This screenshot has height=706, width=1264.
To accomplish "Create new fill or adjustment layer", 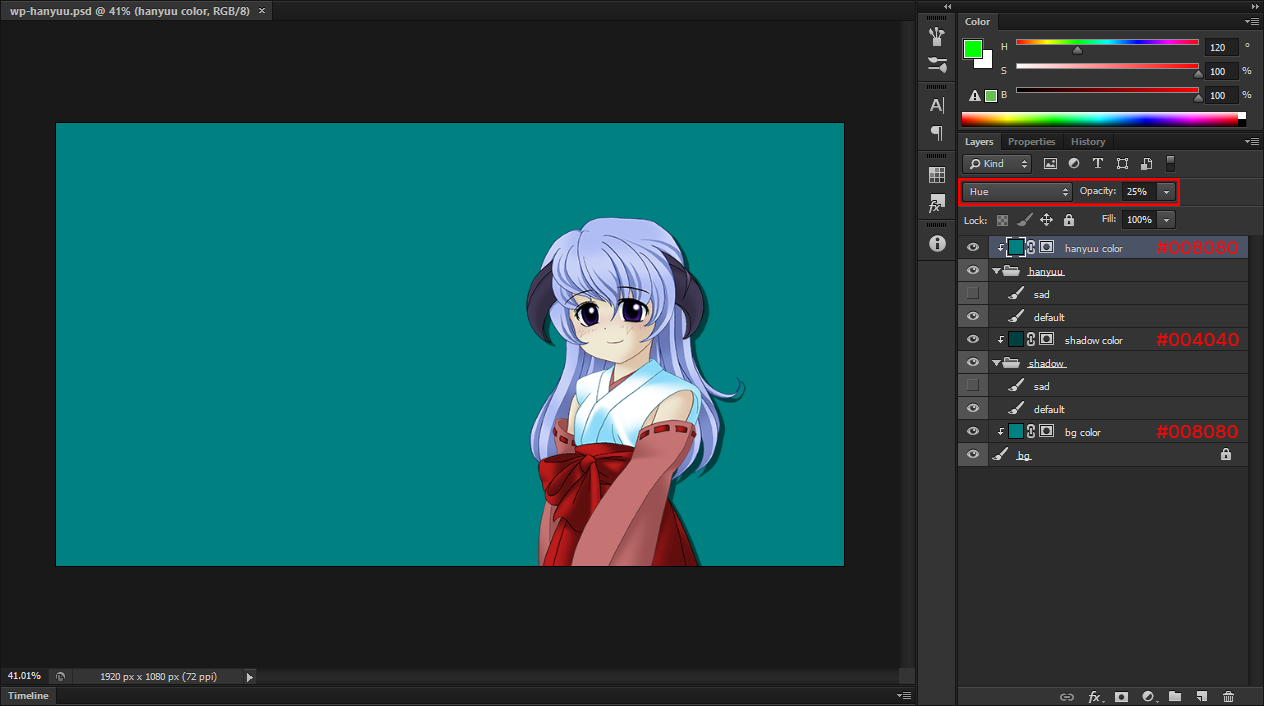I will 1148,696.
